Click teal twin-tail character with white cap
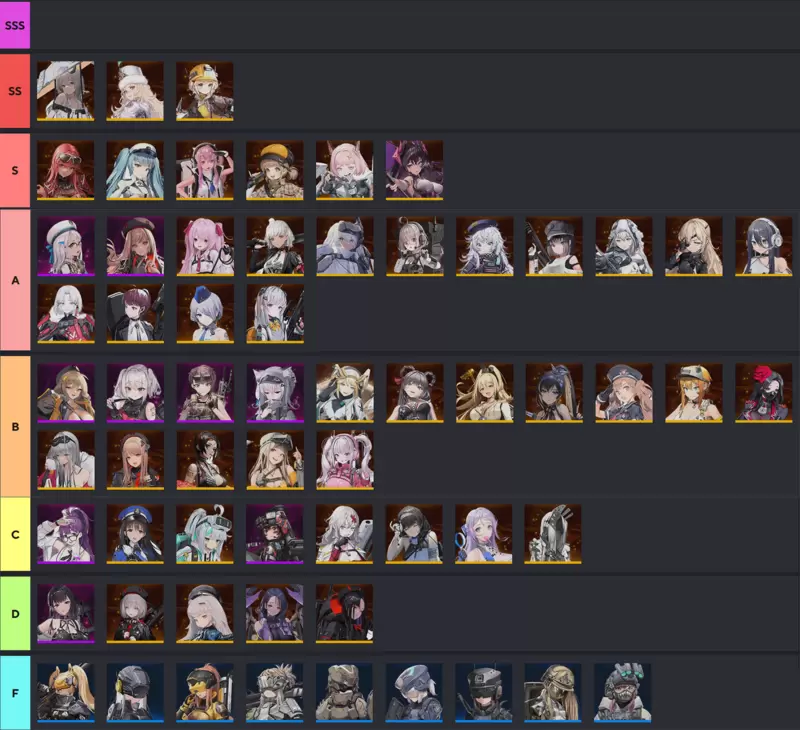Viewport: 800px width, 730px height. (x=135, y=170)
